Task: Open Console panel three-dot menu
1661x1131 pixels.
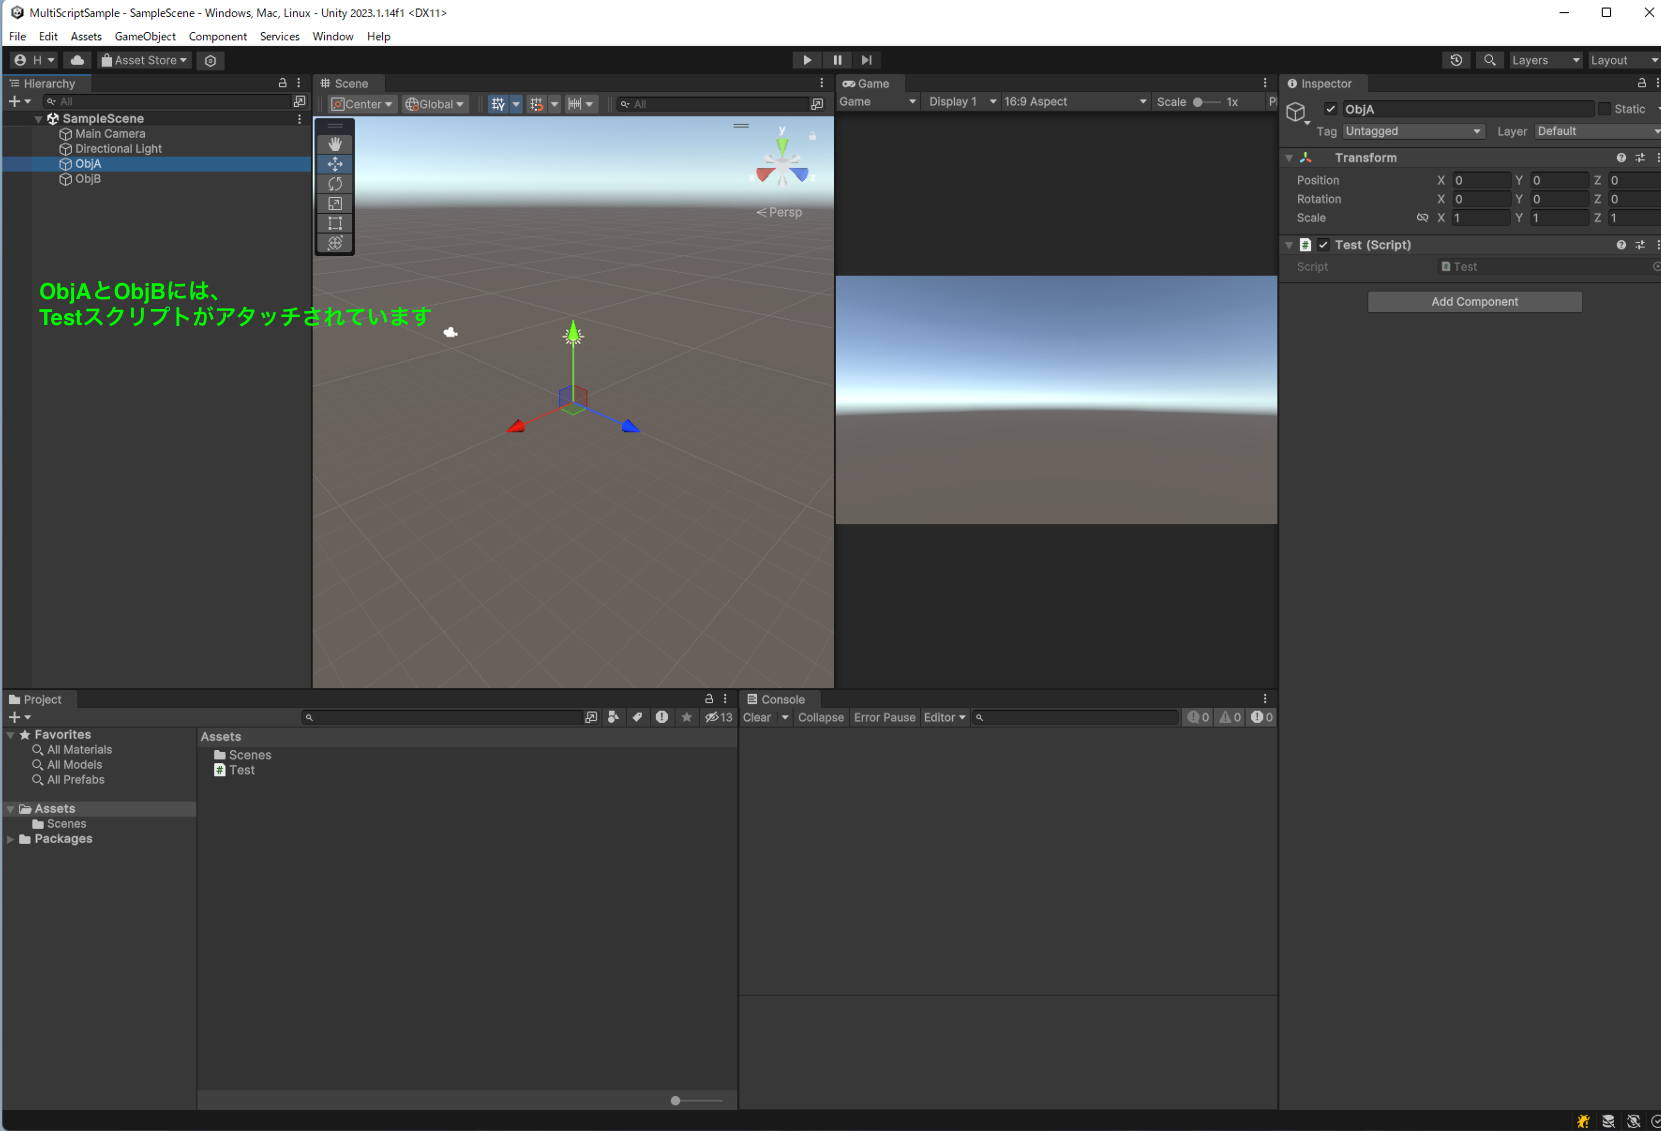Action: tap(1265, 699)
